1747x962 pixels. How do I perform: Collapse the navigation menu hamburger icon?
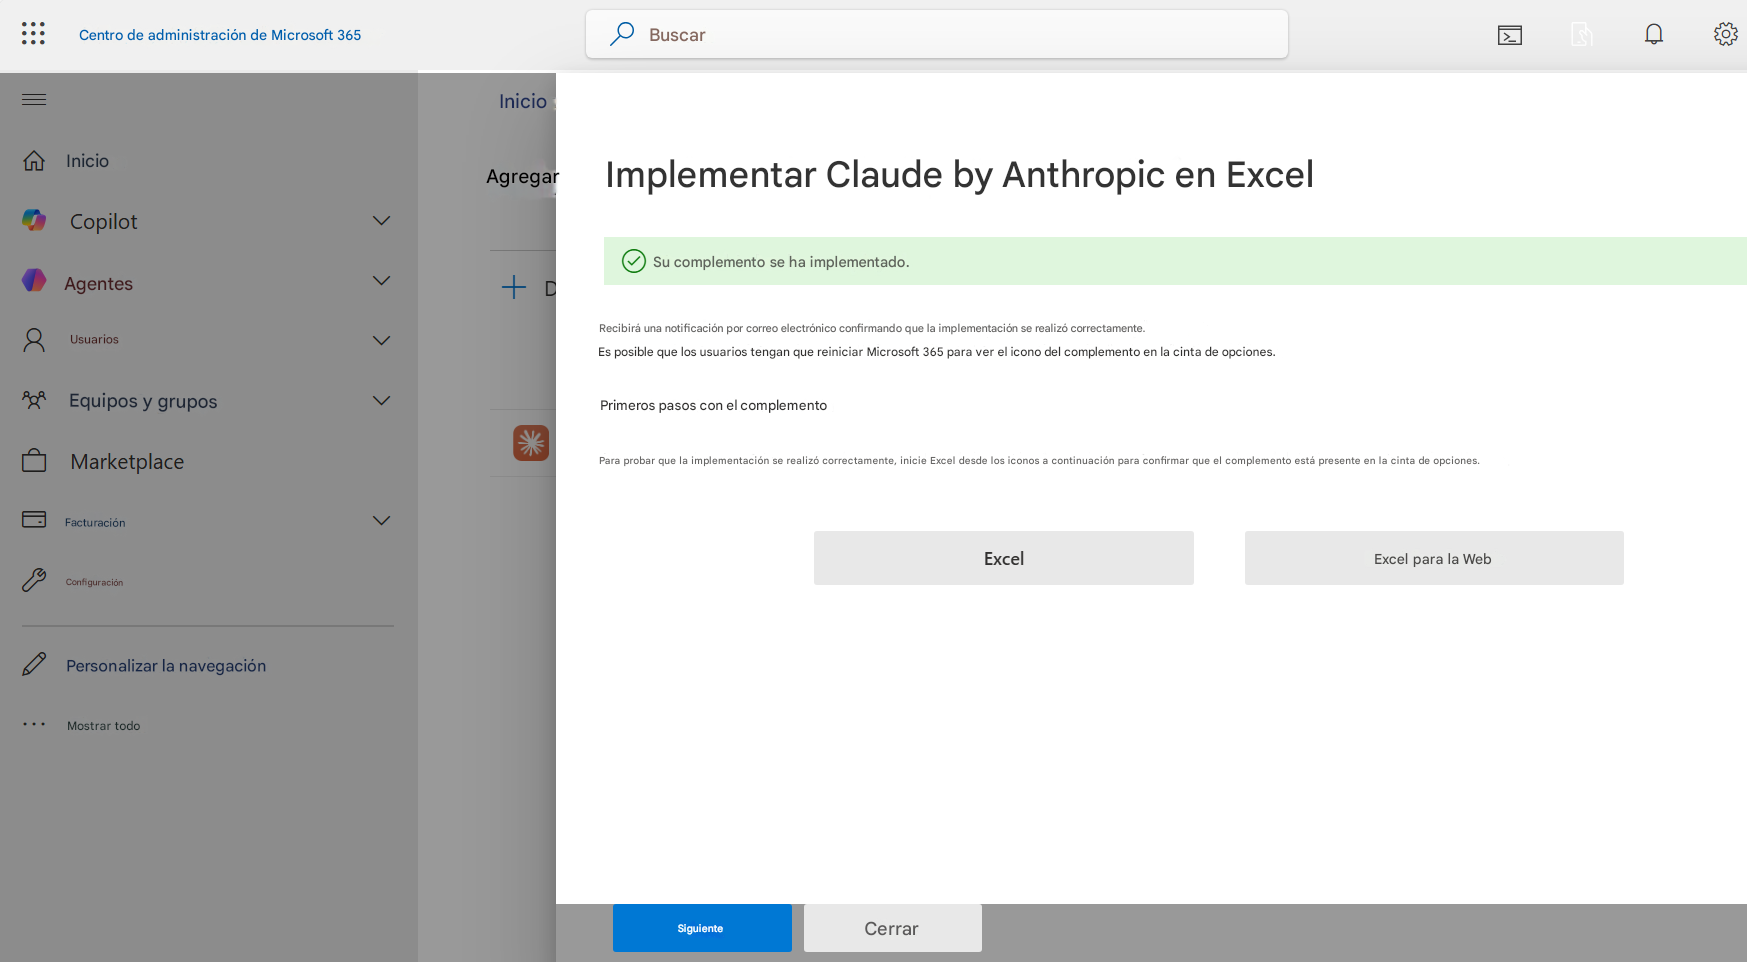point(34,99)
